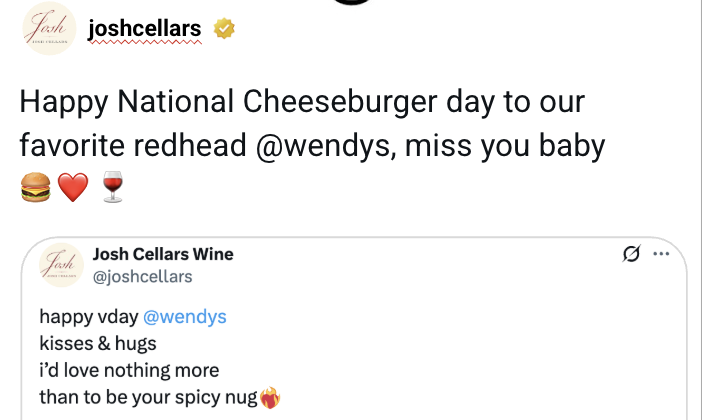Click the heart-on-fire emoji after spicy nug

point(270,399)
